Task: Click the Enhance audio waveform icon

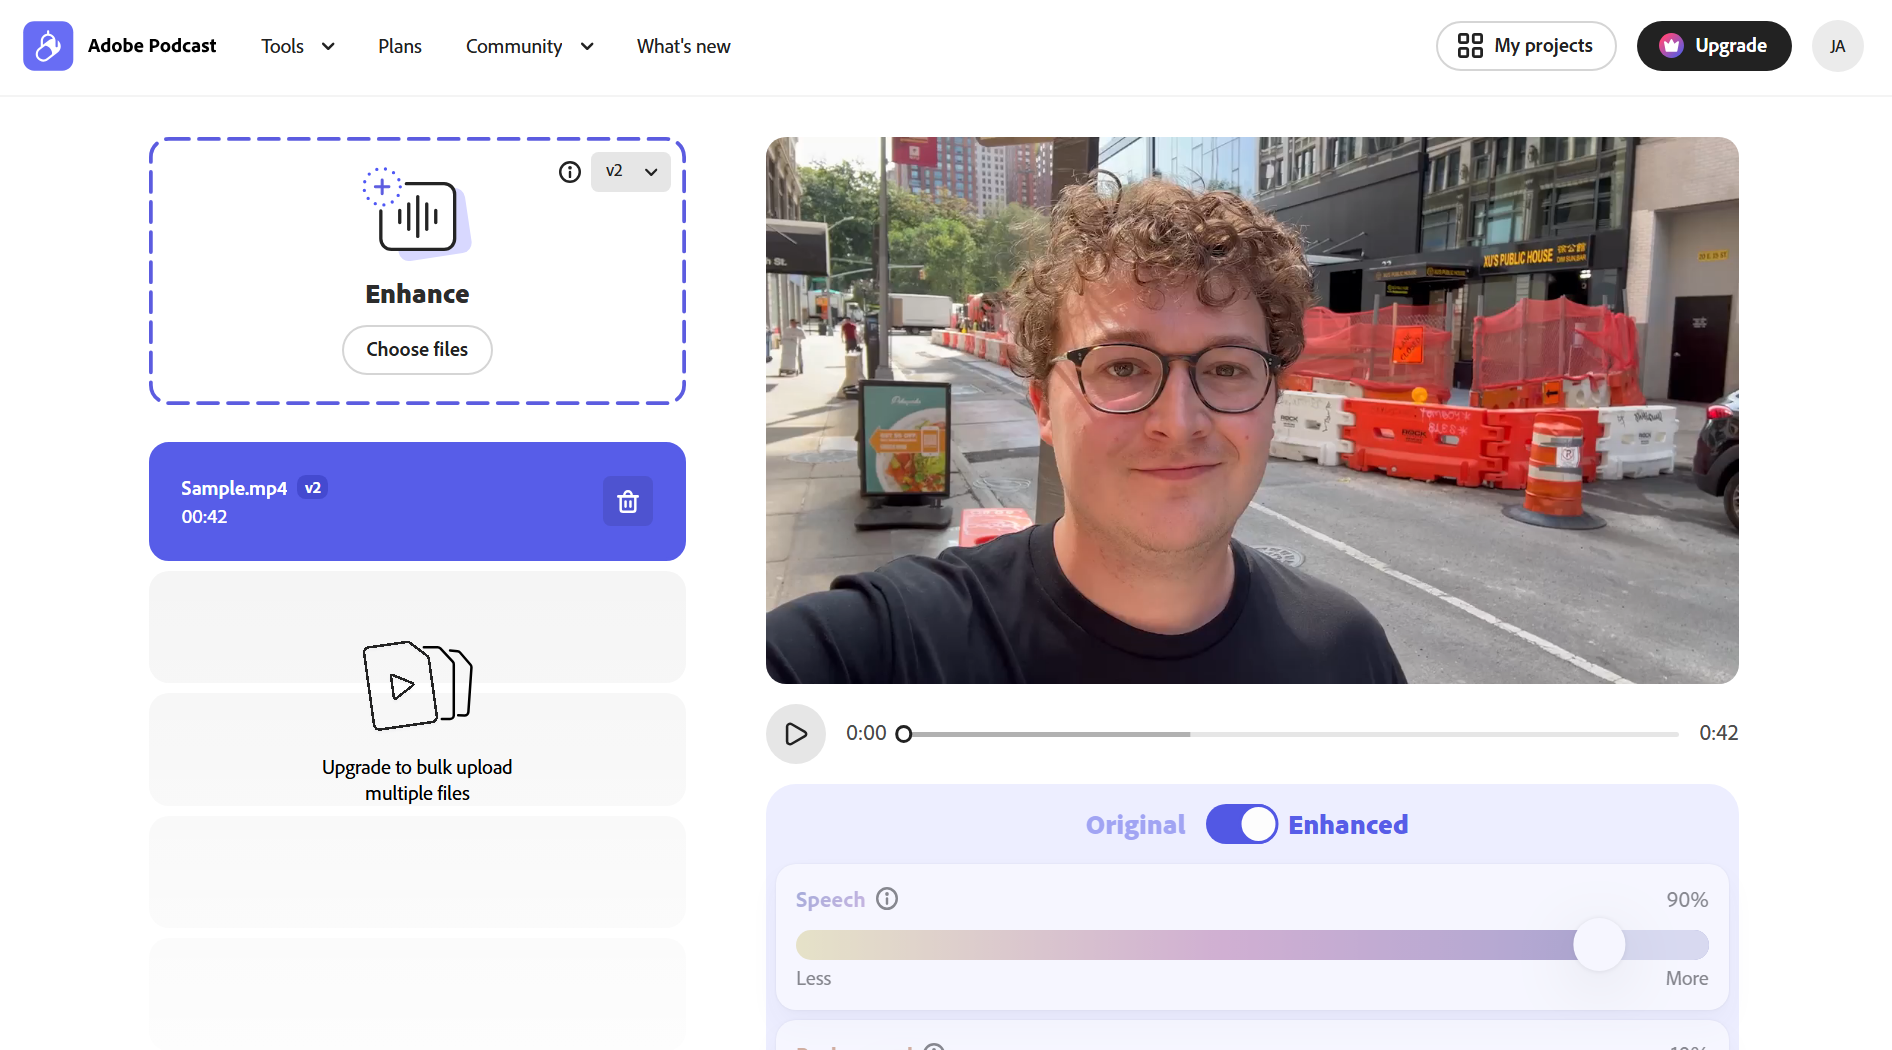Action: tap(417, 214)
